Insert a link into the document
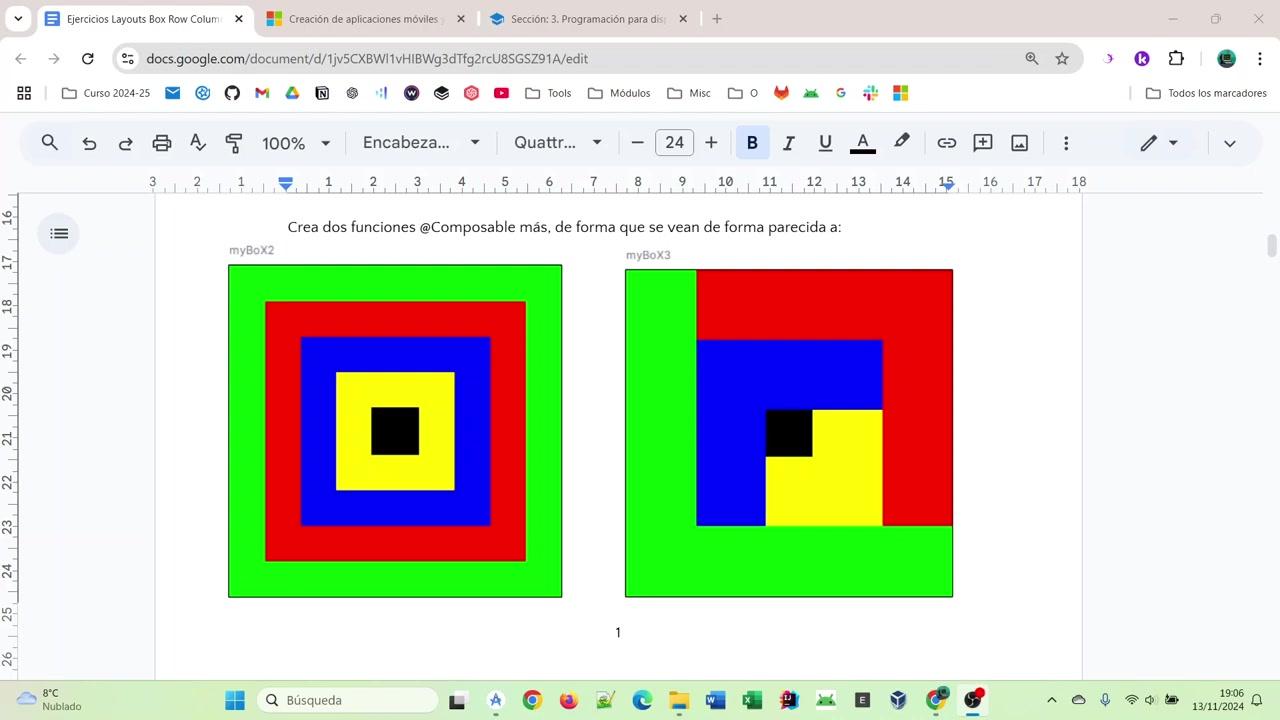Image resolution: width=1280 pixels, height=720 pixels. (x=946, y=143)
